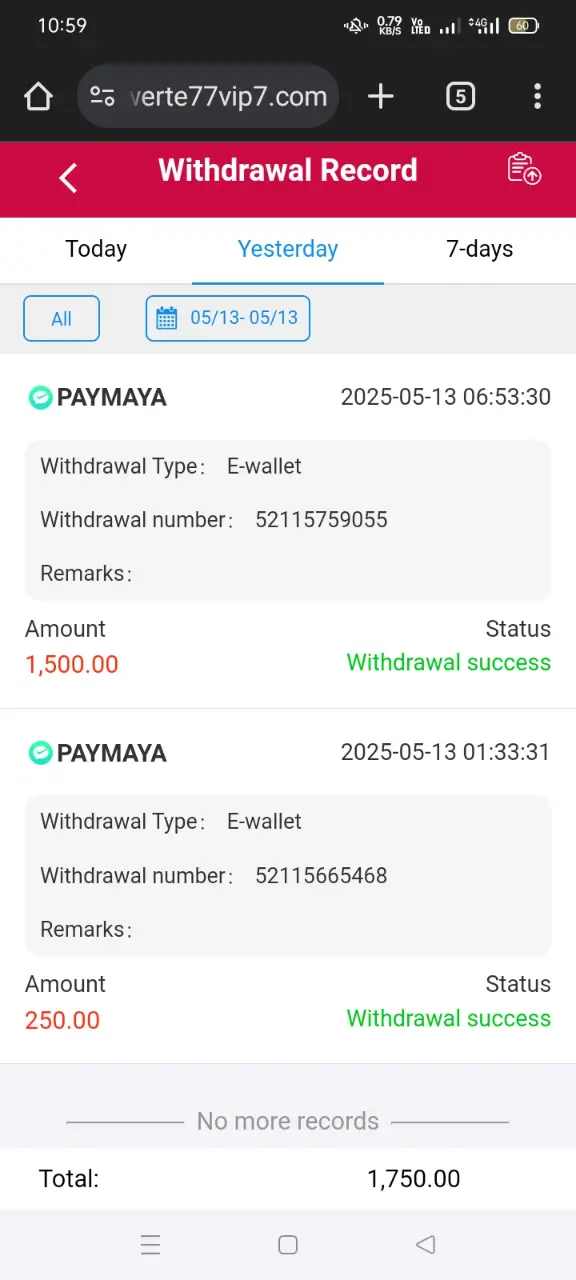The width and height of the screenshot is (576, 1280).
Task: Tap the Android recent apps menu button
Action: coord(151,1245)
